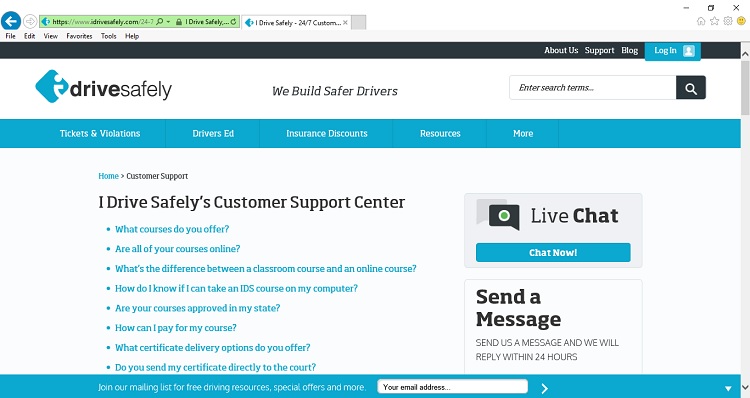Click the site search magnifier button

[691, 88]
